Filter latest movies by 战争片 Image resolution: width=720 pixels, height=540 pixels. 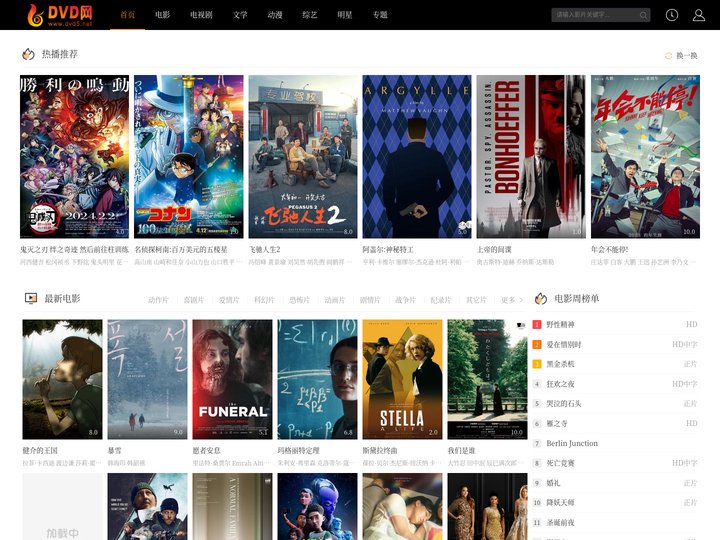pyautogui.click(x=405, y=300)
